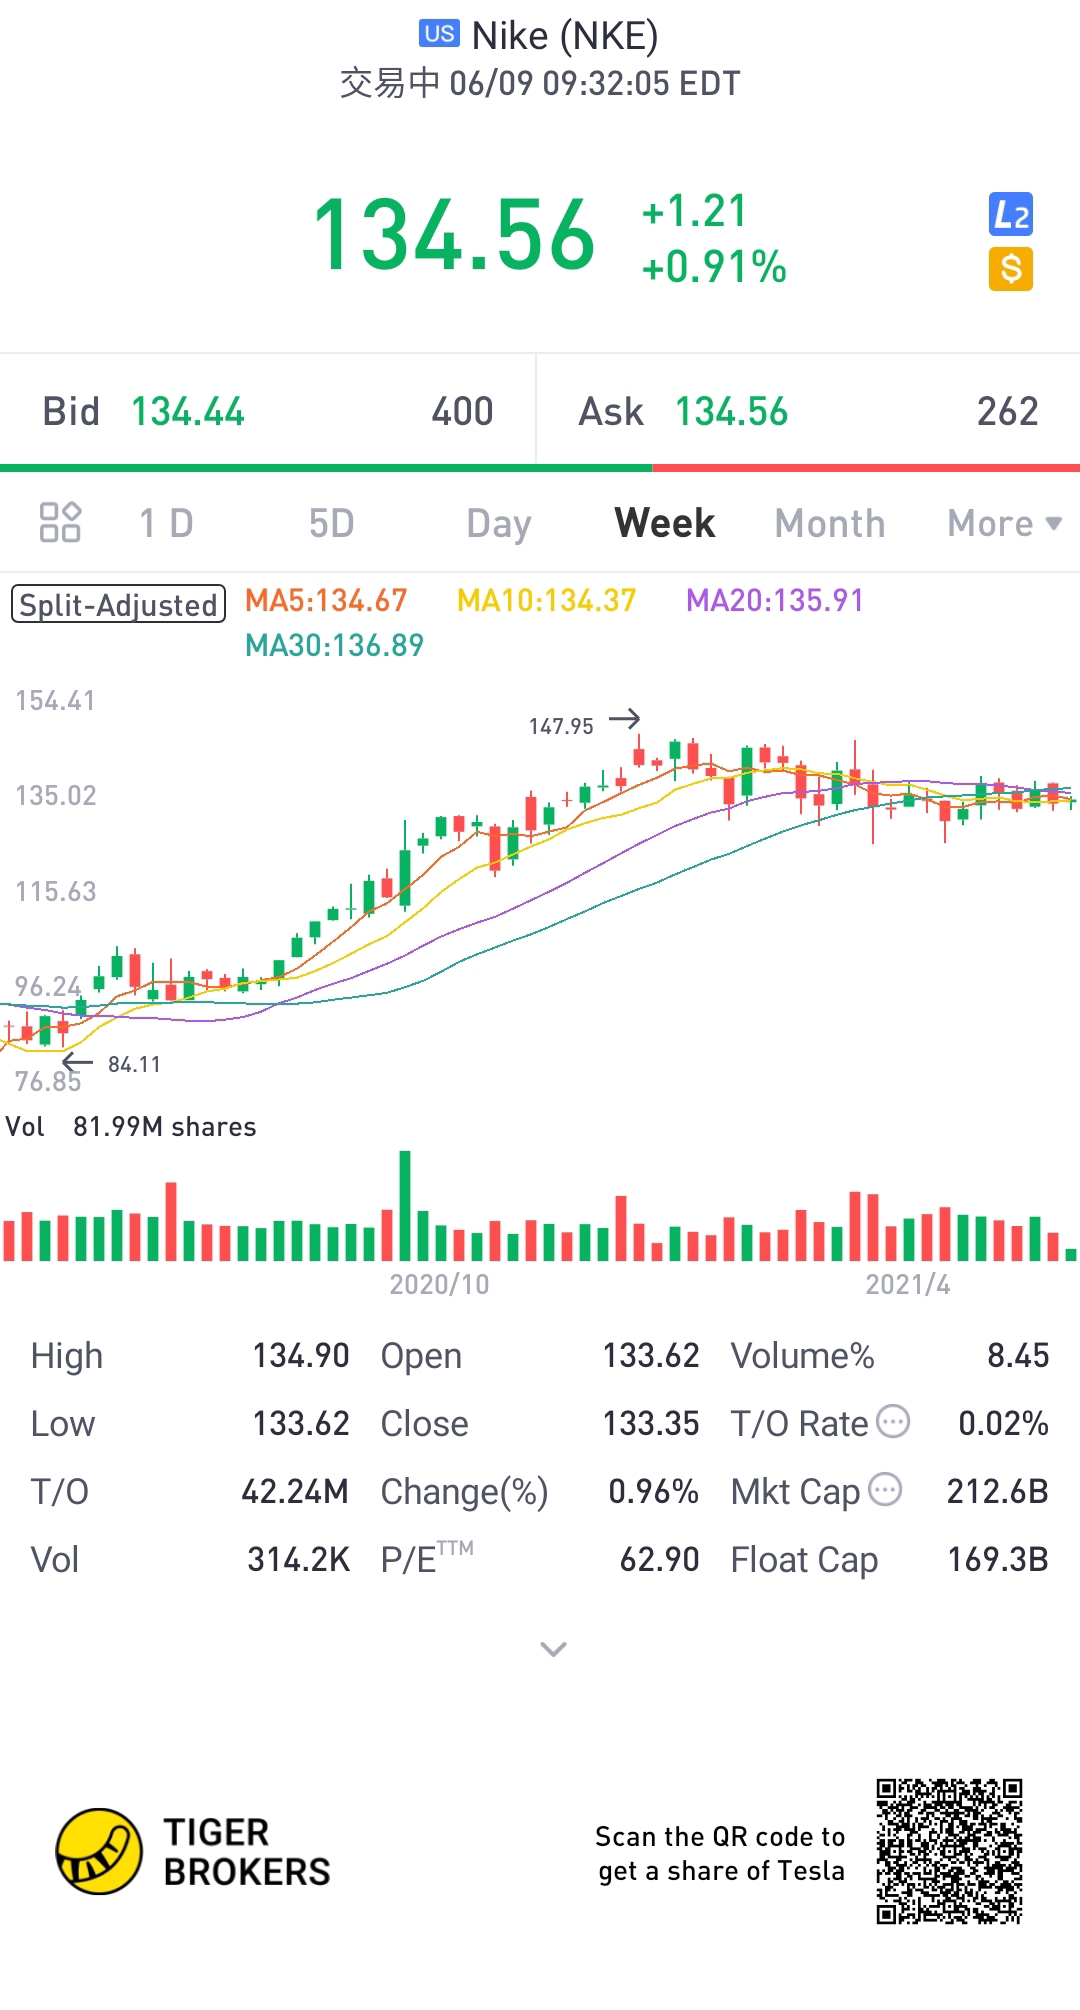Screen dimensions: 1080x2010
Task: Tap the 147.95 chart high marker
Action: tap(561, 726)
